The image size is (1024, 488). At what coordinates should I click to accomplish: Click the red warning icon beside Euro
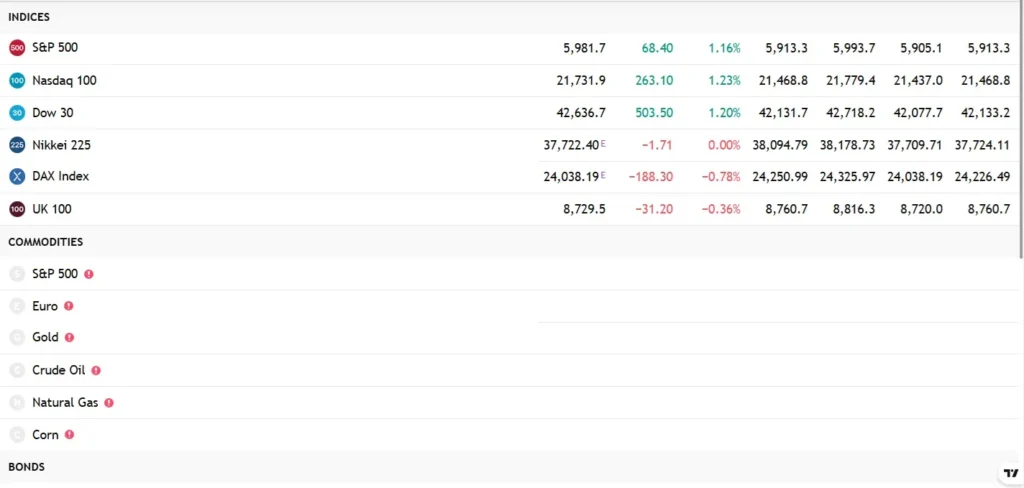pos(69,306)
